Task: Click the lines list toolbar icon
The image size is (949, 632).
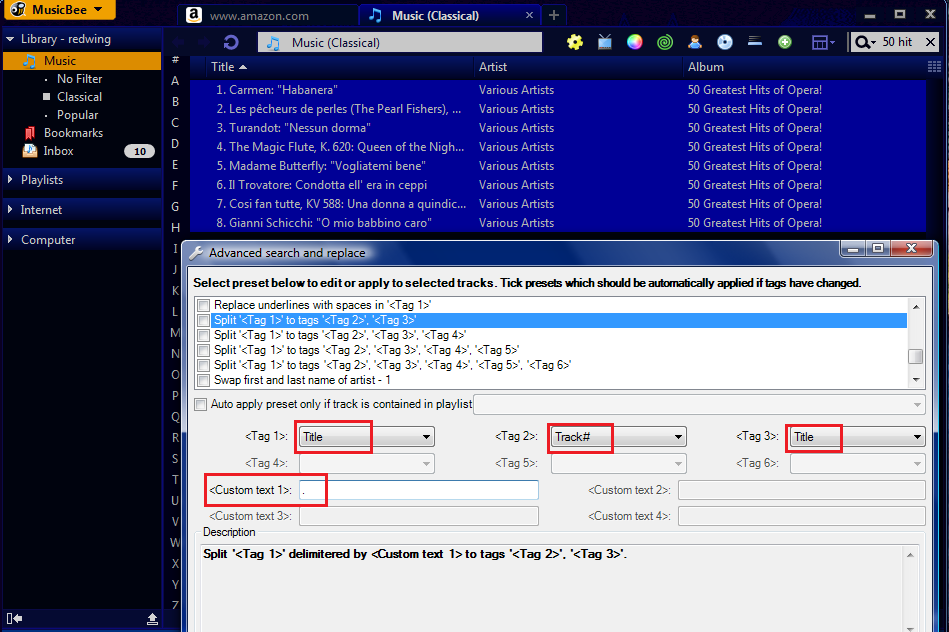Action: point(755,41)
